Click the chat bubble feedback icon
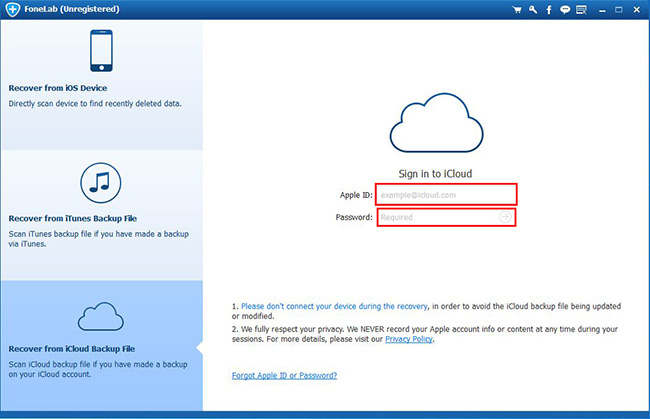This screenshot has width=650, height=419. pos(565,10)
